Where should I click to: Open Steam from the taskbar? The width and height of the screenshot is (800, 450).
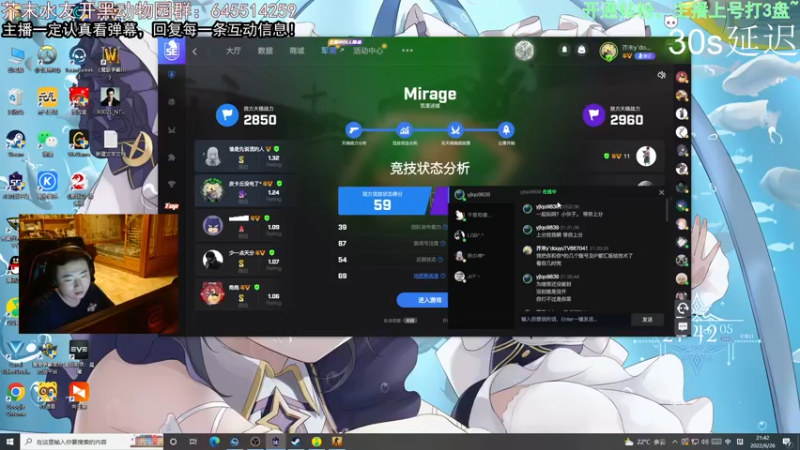coord(296,441)
